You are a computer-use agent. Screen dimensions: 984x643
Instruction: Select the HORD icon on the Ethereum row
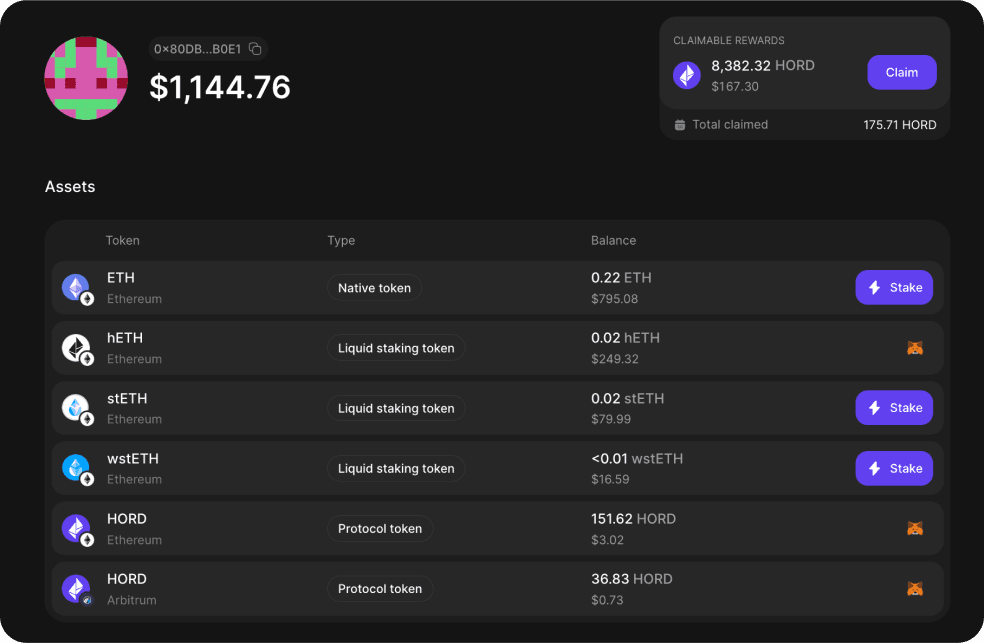(x=76, y=528)
